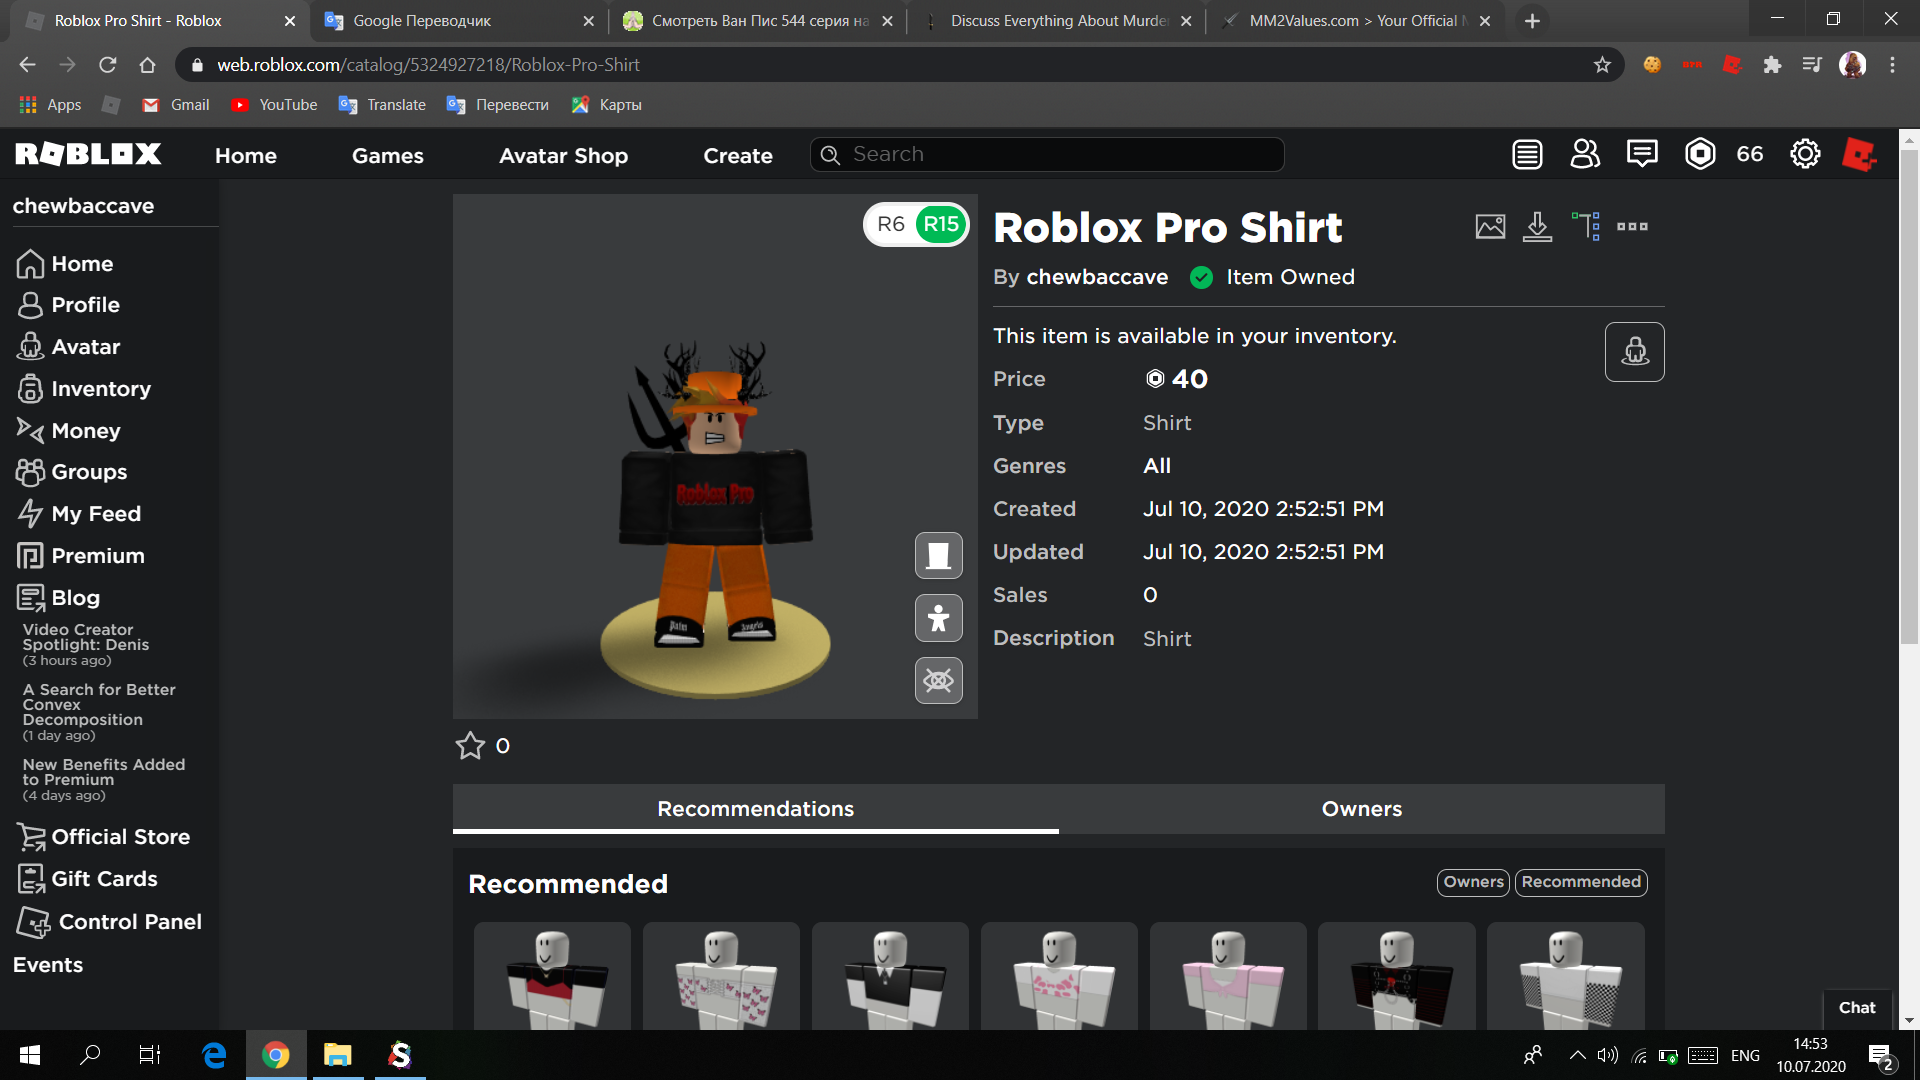This screenshot has width=1920, height=1080.
Task: Switch to the Owners tab
Action: [1361, 808]
